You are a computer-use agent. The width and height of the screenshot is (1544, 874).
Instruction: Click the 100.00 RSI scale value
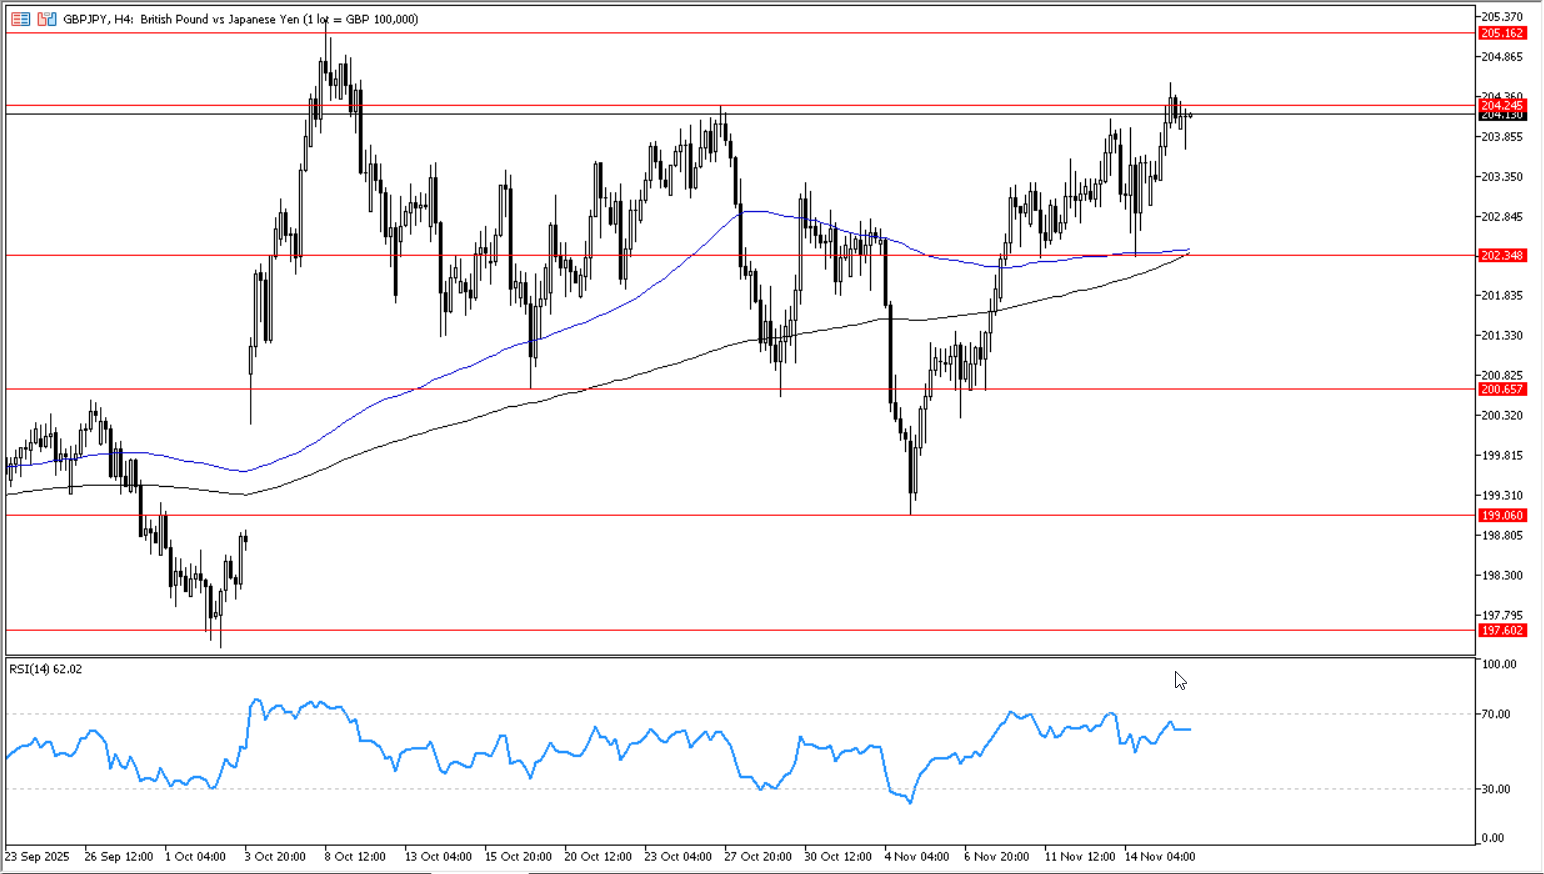[1499, 664]
